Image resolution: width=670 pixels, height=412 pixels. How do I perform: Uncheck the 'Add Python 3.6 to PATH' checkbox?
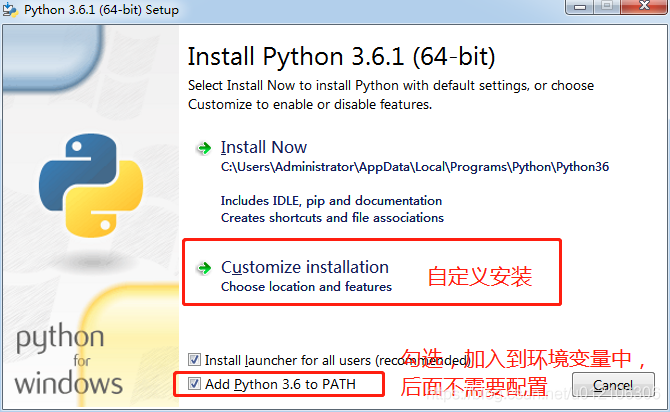[194, 384]
